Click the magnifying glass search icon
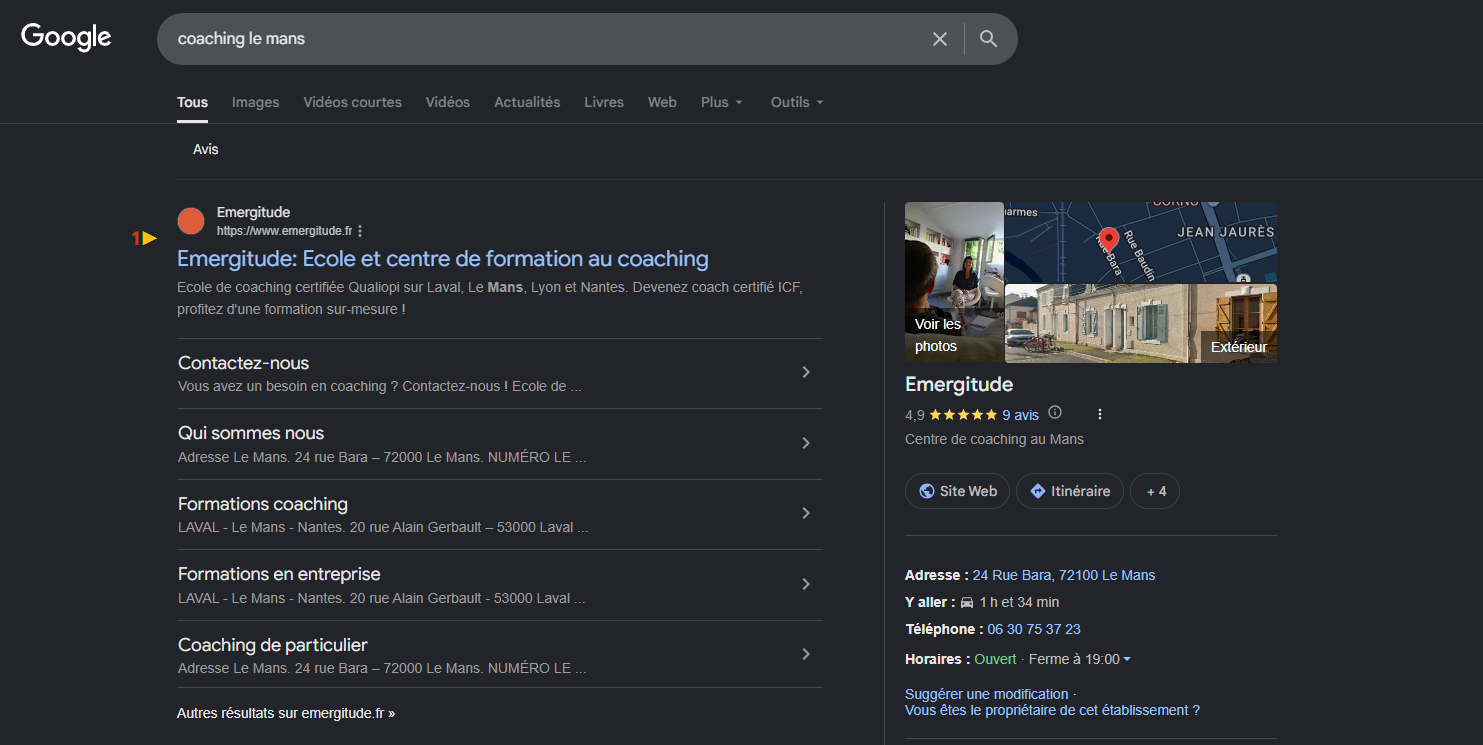The image size is (1483, 745). point(988,39)
